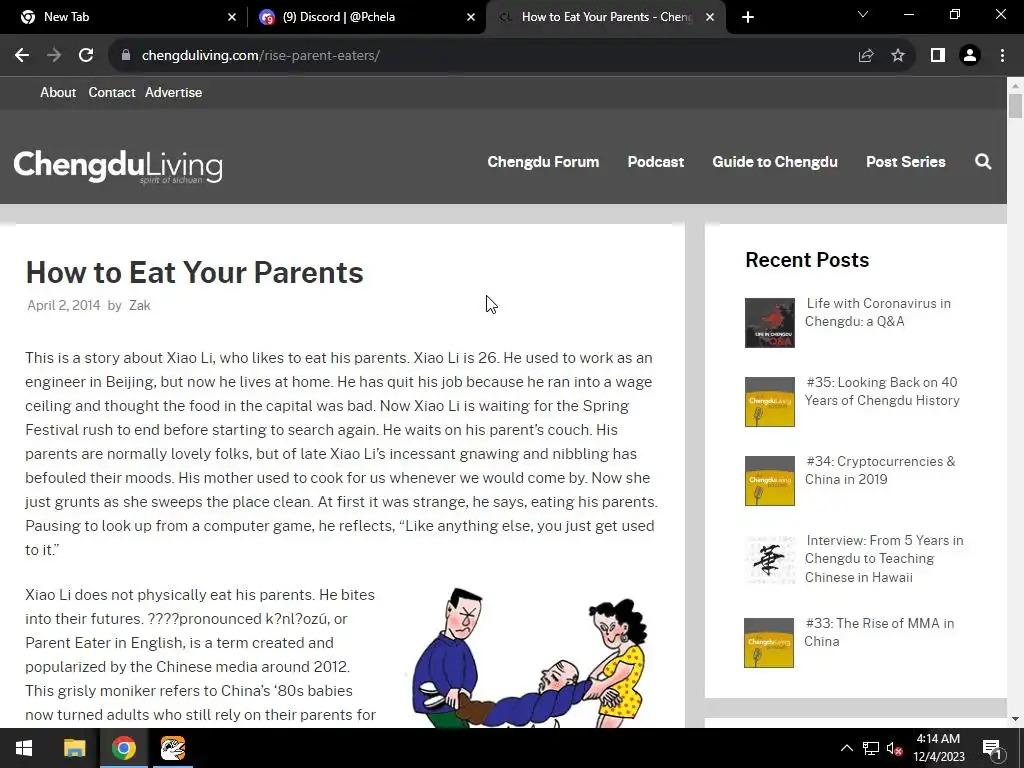Switch to the New Tab tab
The image size is (1024, 768).
tap(123, 17)
